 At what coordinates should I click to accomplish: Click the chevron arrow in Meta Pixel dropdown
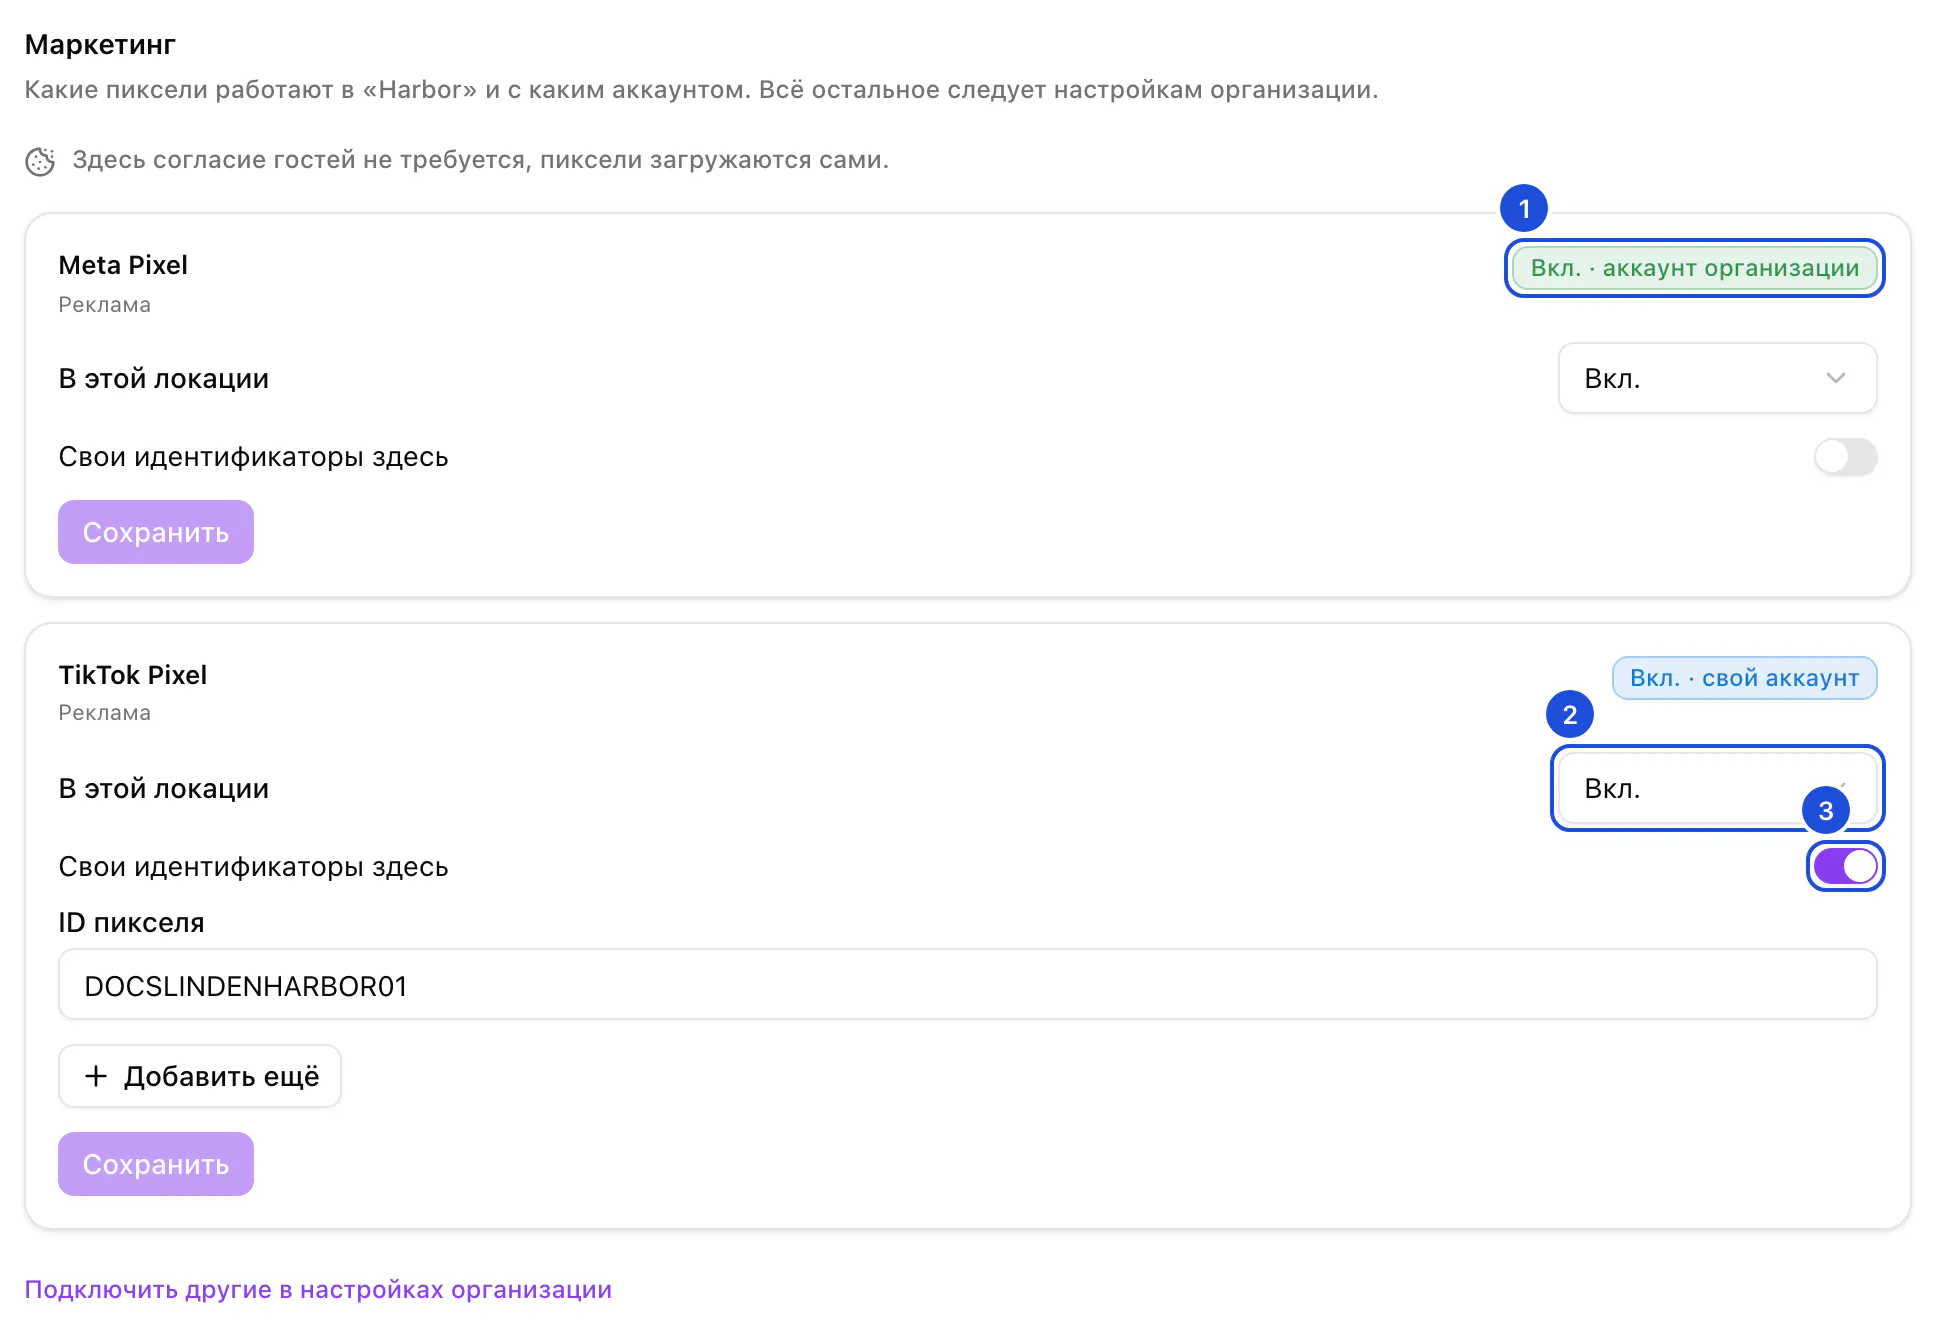pyautogui.click(x=1836, y=378)
